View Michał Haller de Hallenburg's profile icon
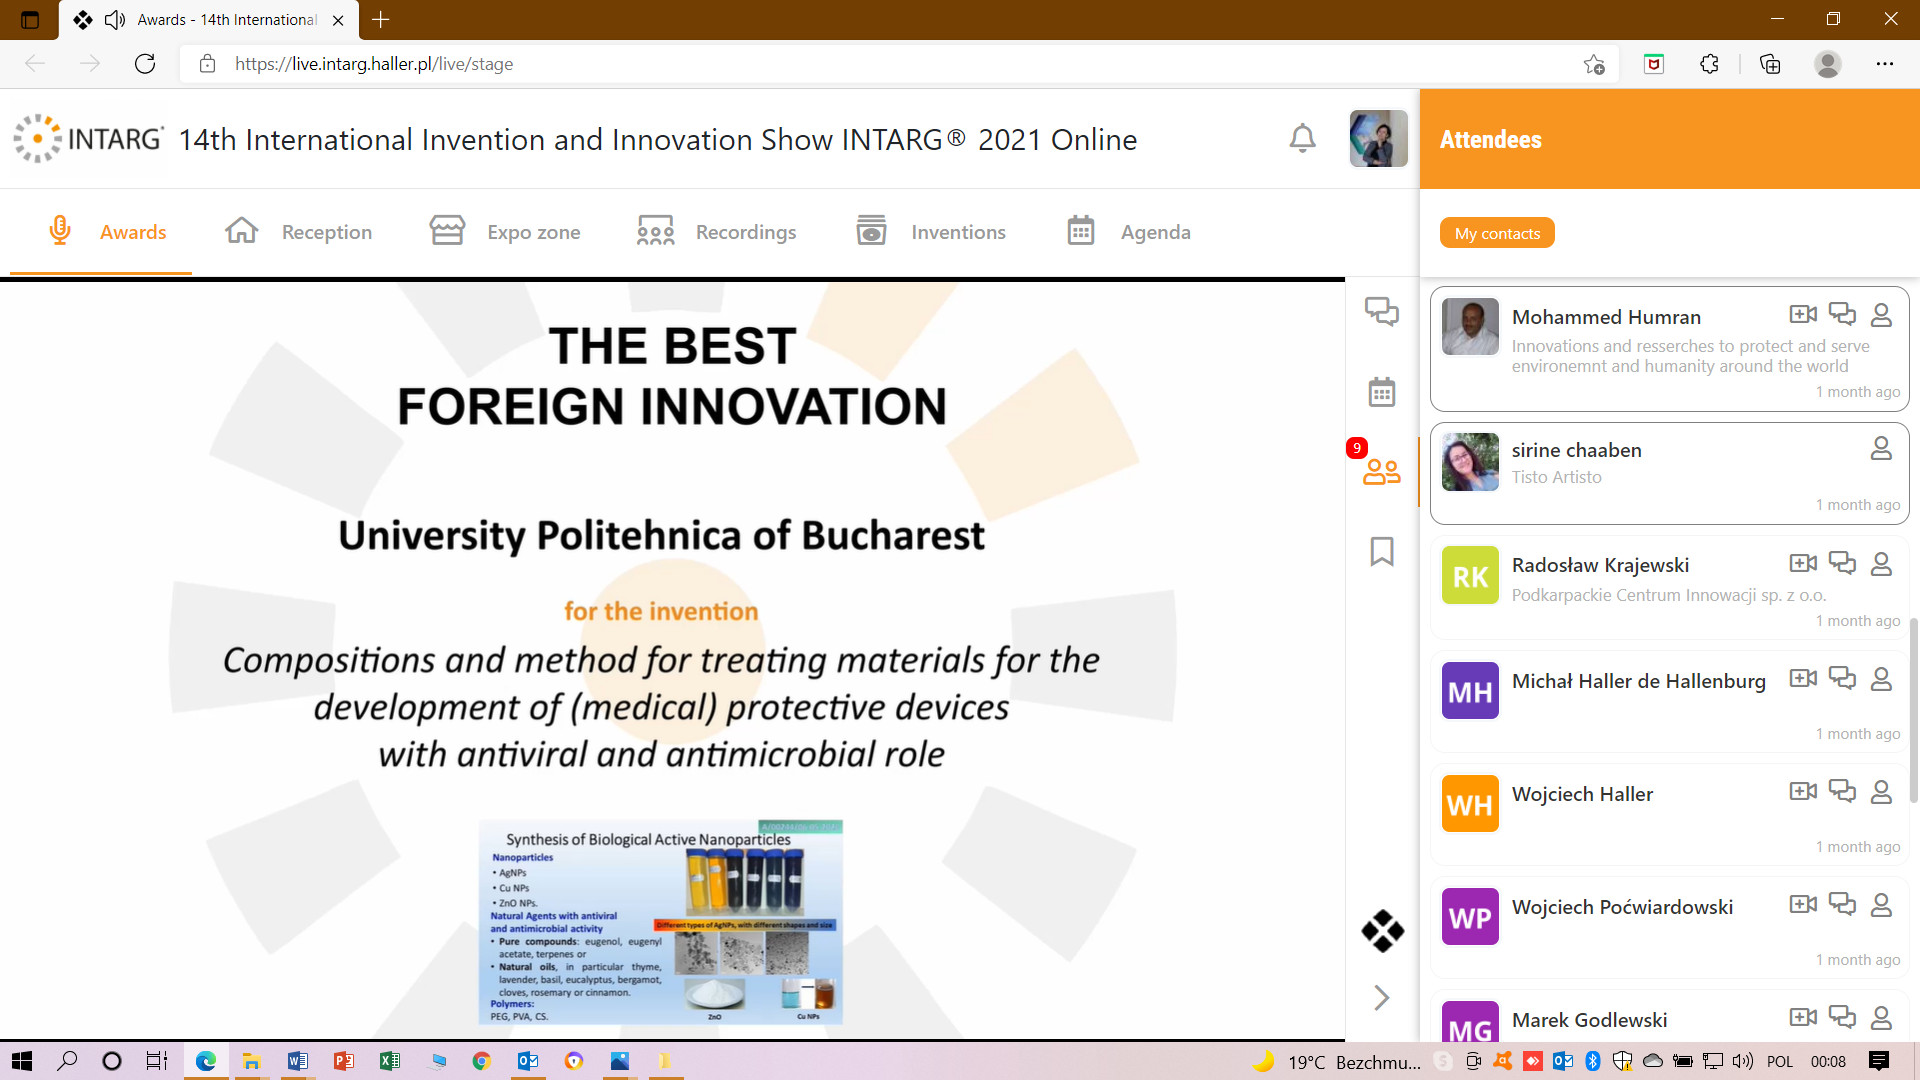The height and width of the screenshot is (1080, 1920). (1881, 679)
